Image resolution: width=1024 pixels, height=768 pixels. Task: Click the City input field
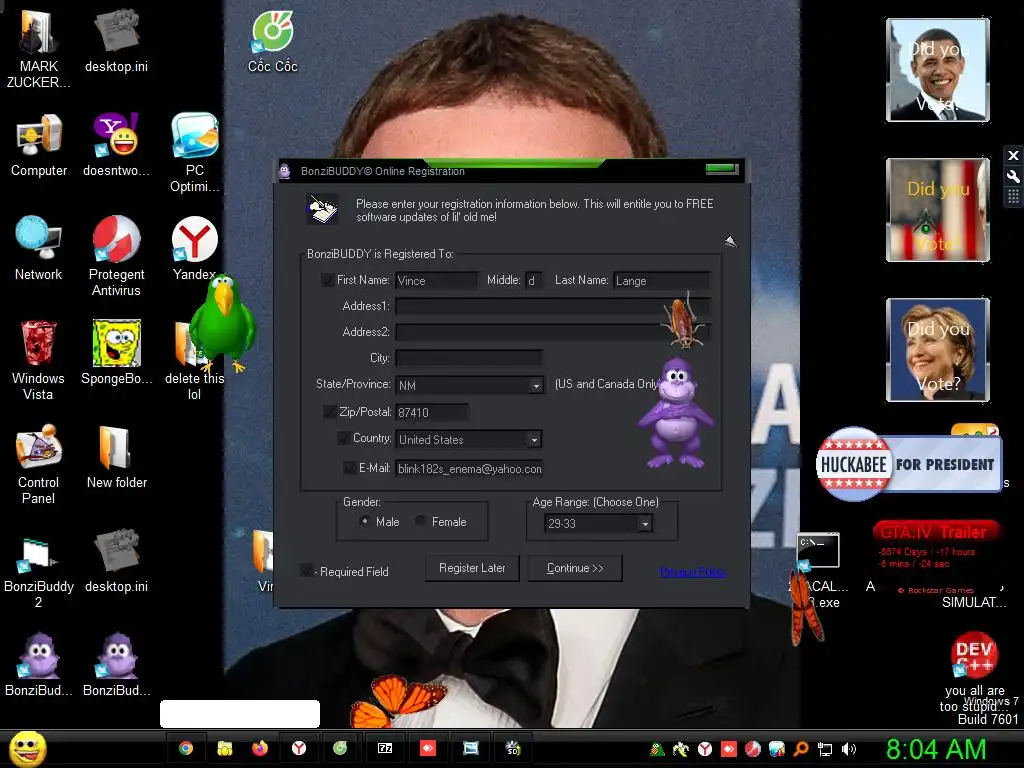[x=468, y=358]
